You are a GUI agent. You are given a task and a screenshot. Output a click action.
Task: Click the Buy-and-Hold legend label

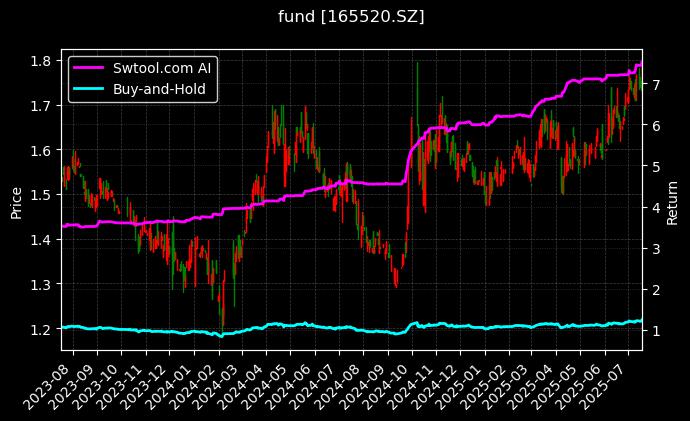coord(160,89)
